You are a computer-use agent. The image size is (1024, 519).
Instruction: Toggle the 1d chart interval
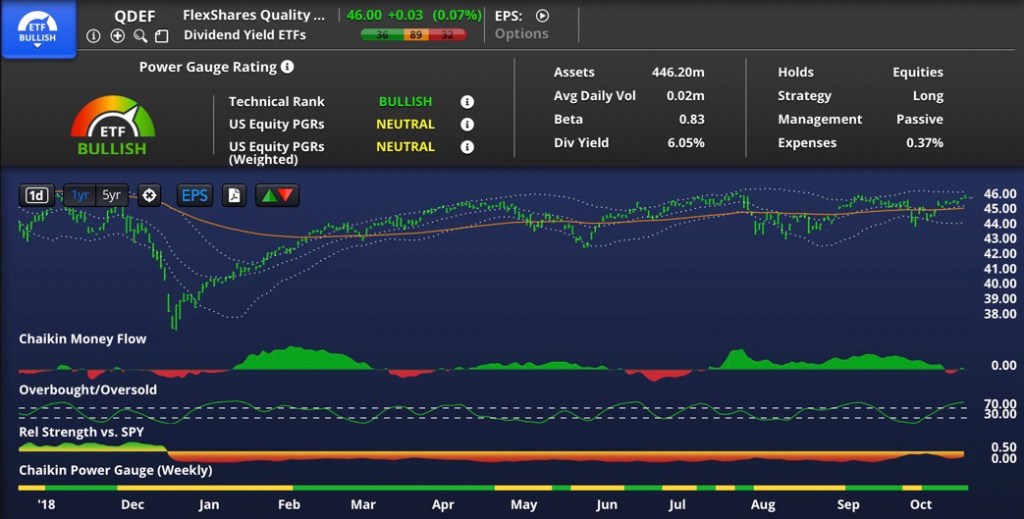(x=36, y=195)
